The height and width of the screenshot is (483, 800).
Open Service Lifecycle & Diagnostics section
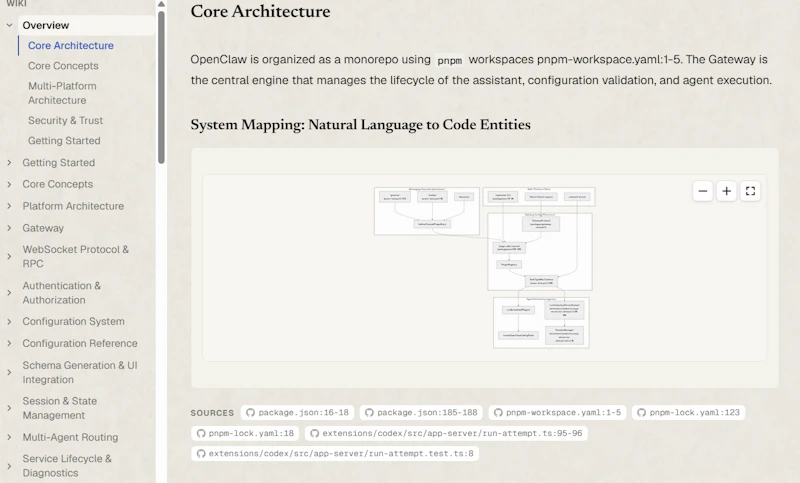[67, 466]
